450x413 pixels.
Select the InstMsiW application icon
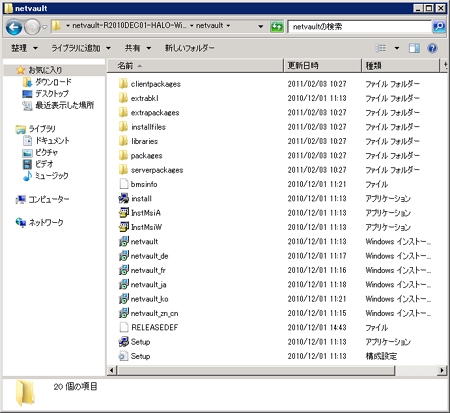coord(124,227)
